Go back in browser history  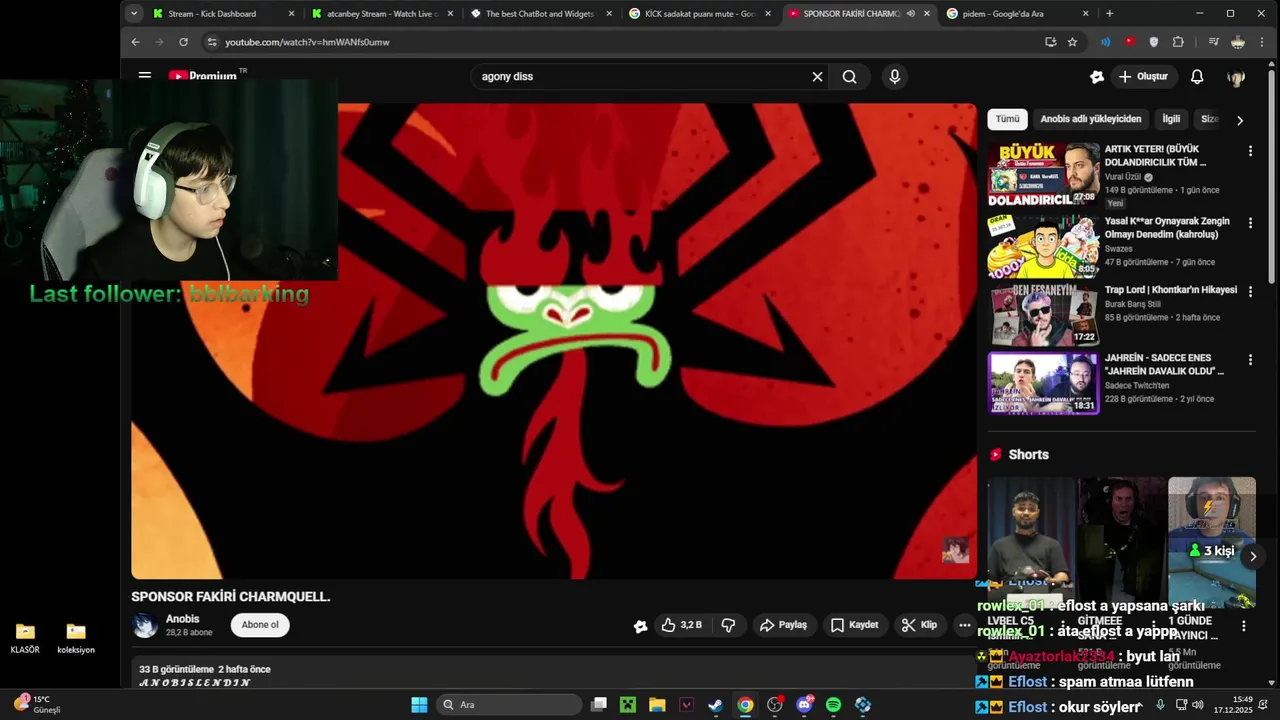coord(136,42)
